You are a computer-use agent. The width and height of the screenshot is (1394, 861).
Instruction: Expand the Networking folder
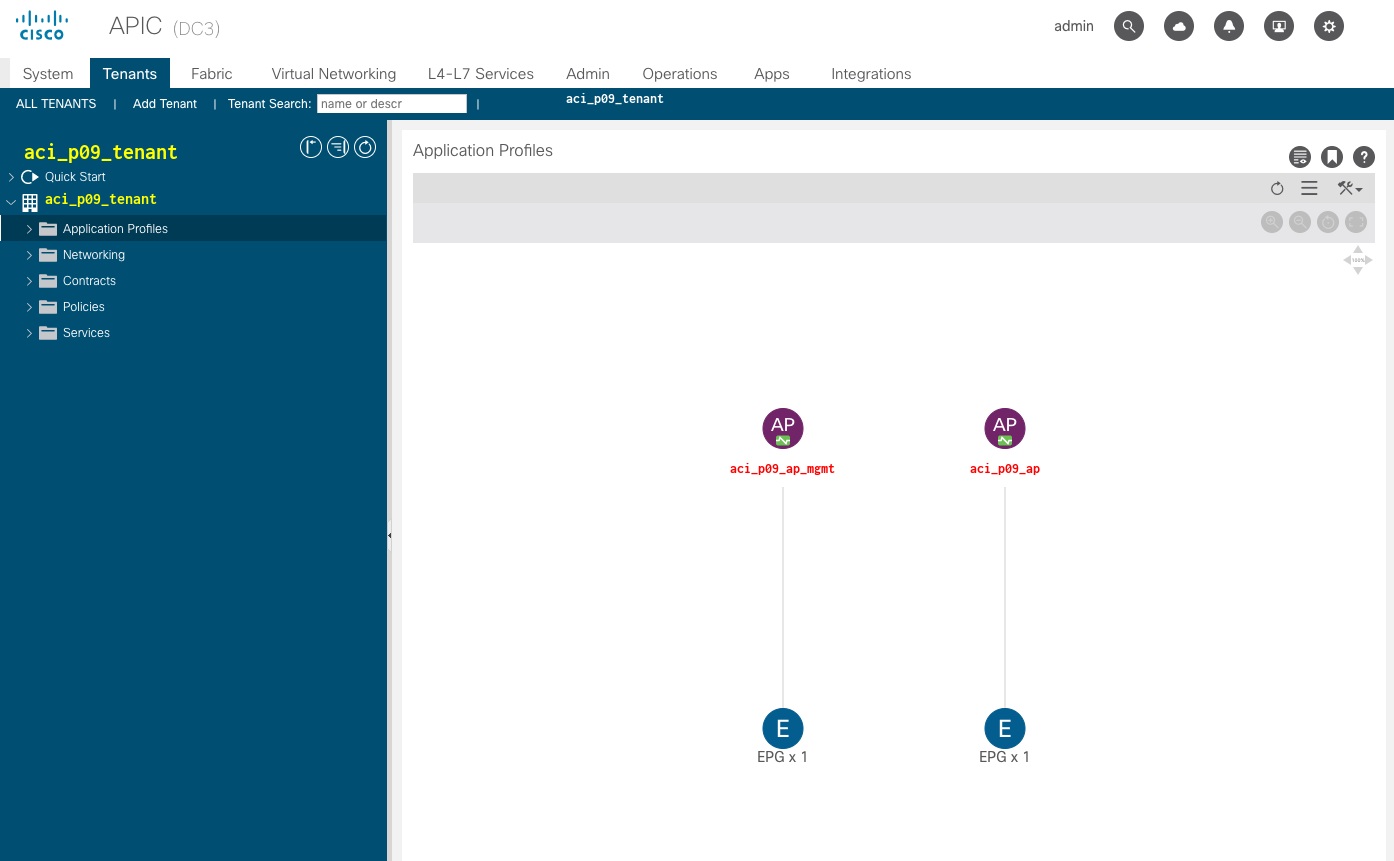pyautogui.click(x=29, y=255)
